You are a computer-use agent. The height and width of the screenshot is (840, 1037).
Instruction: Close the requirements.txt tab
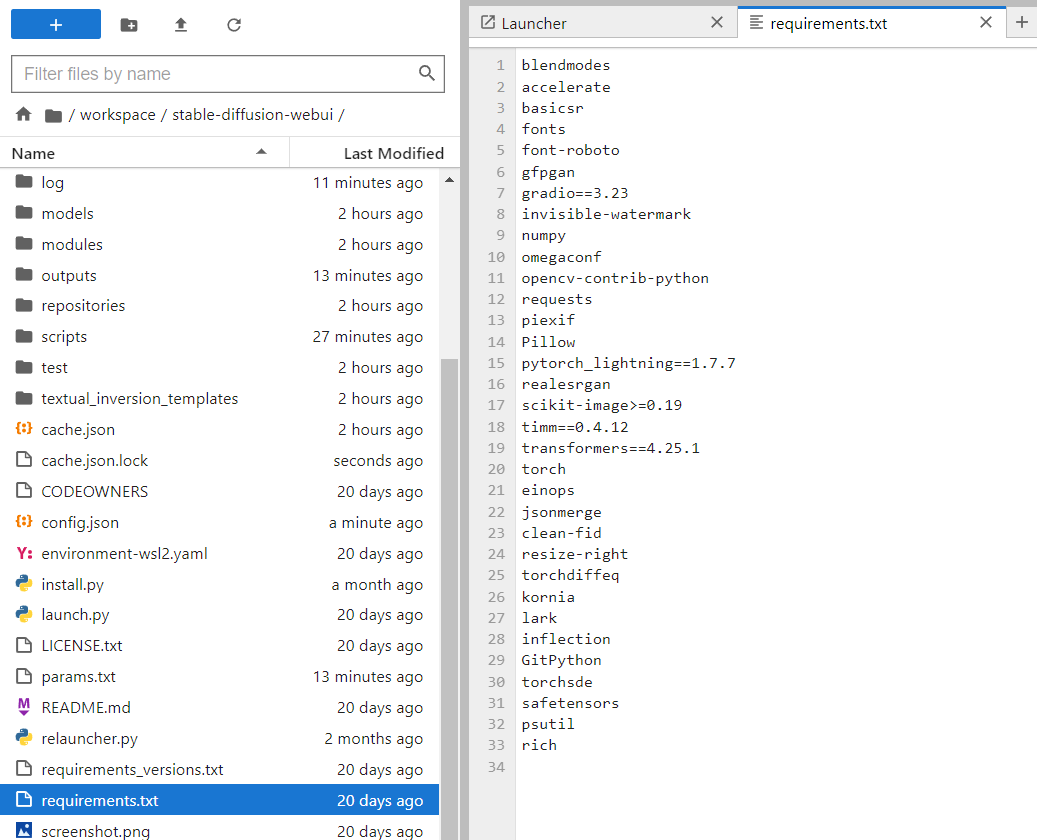(986, 22)
